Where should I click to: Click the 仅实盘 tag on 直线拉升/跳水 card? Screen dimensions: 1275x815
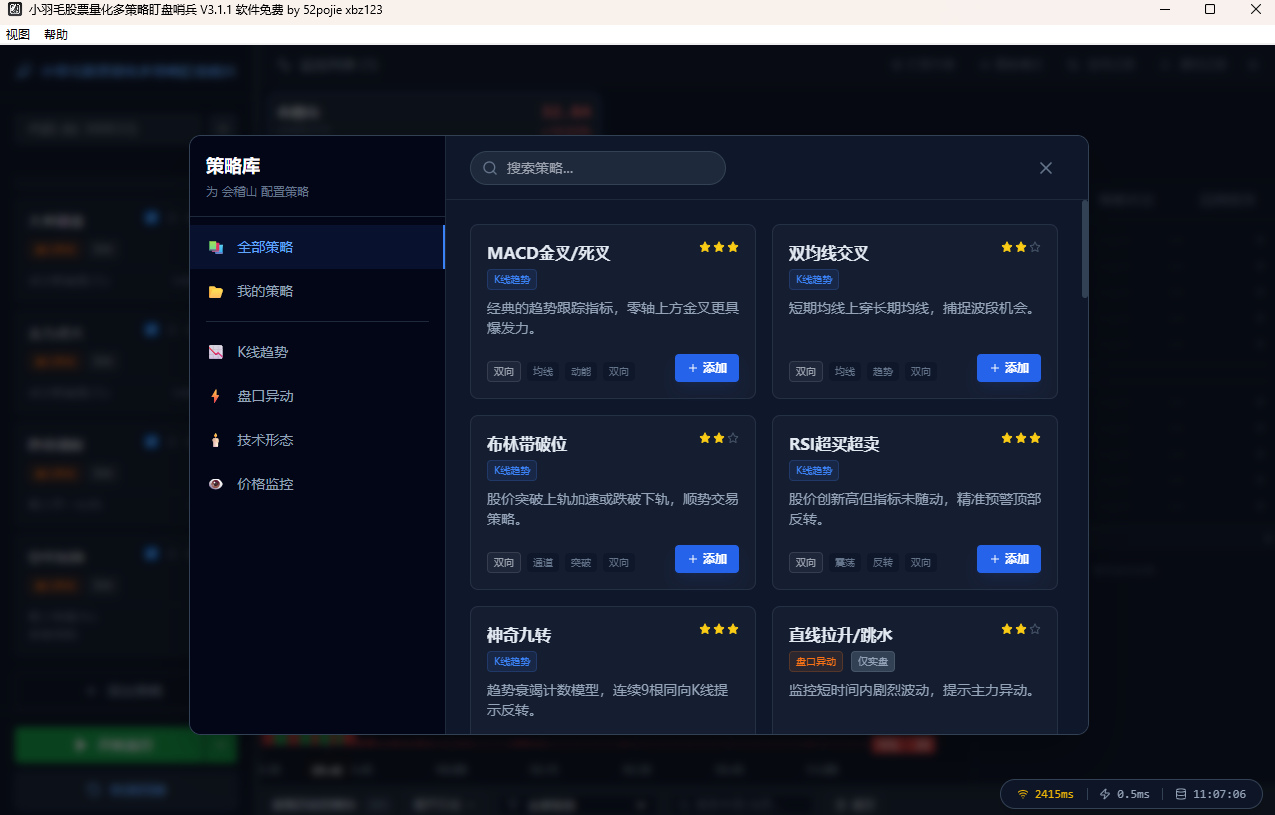click(x=873, y=661)
